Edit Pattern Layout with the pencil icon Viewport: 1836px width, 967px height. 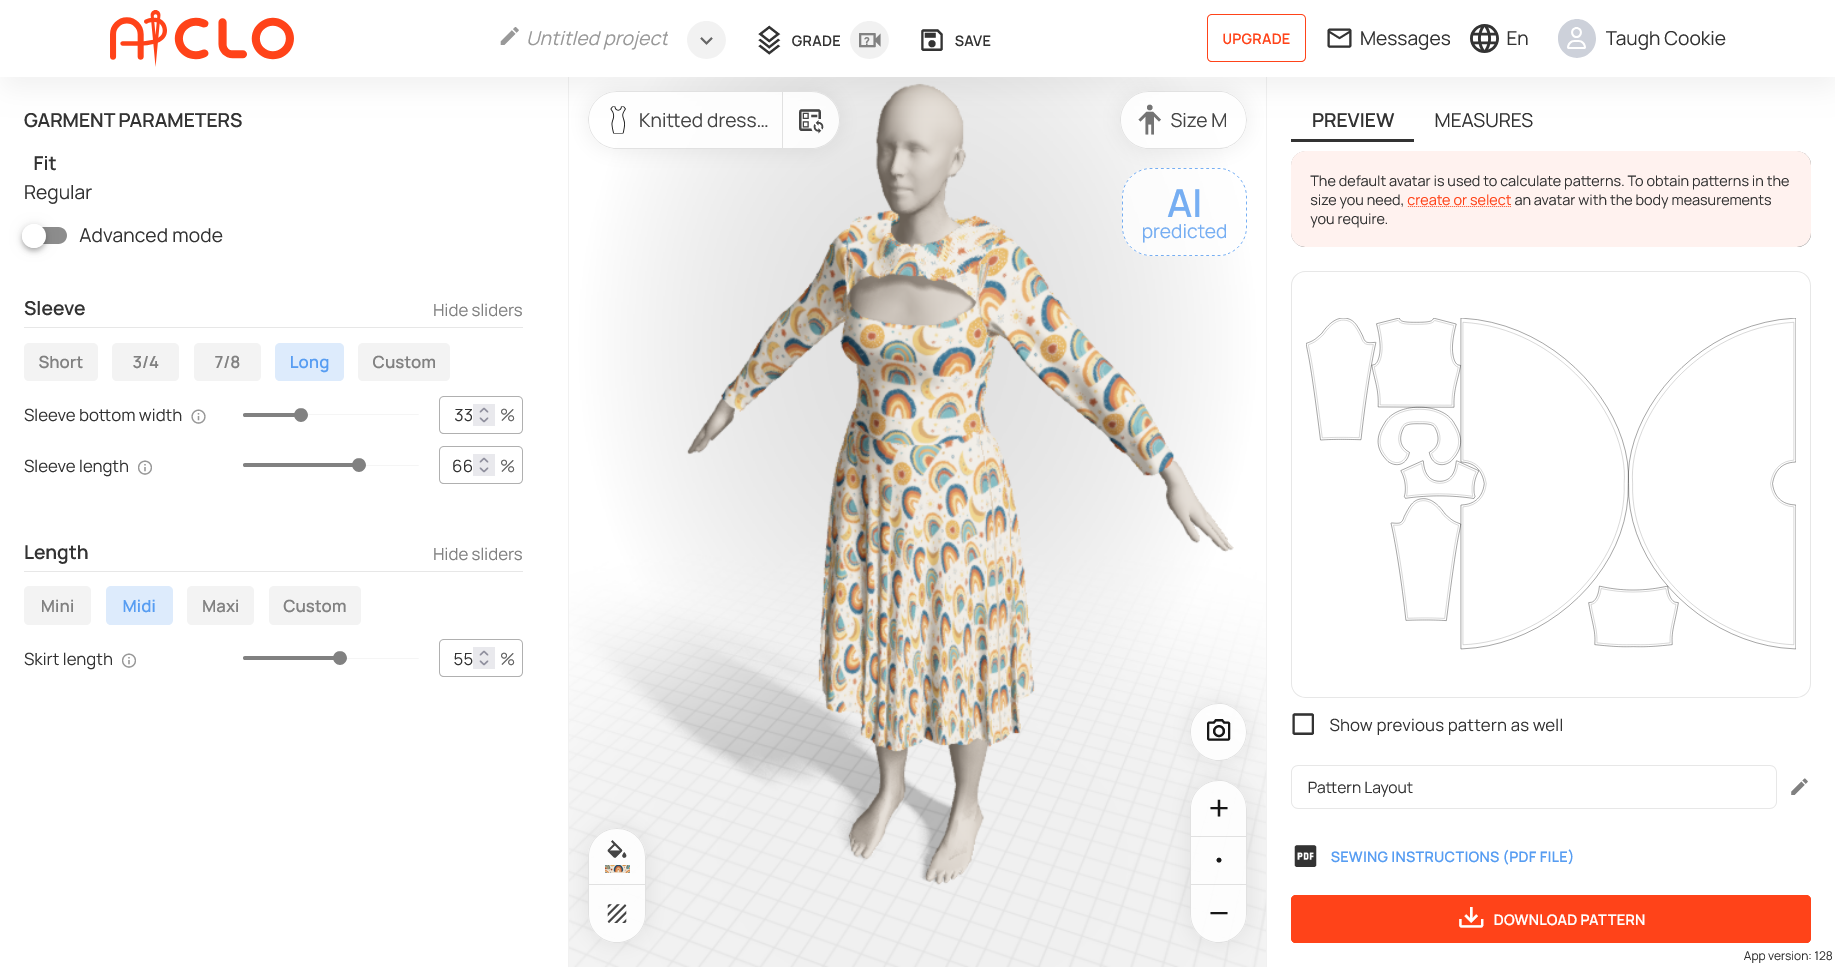coord(1799,787)
